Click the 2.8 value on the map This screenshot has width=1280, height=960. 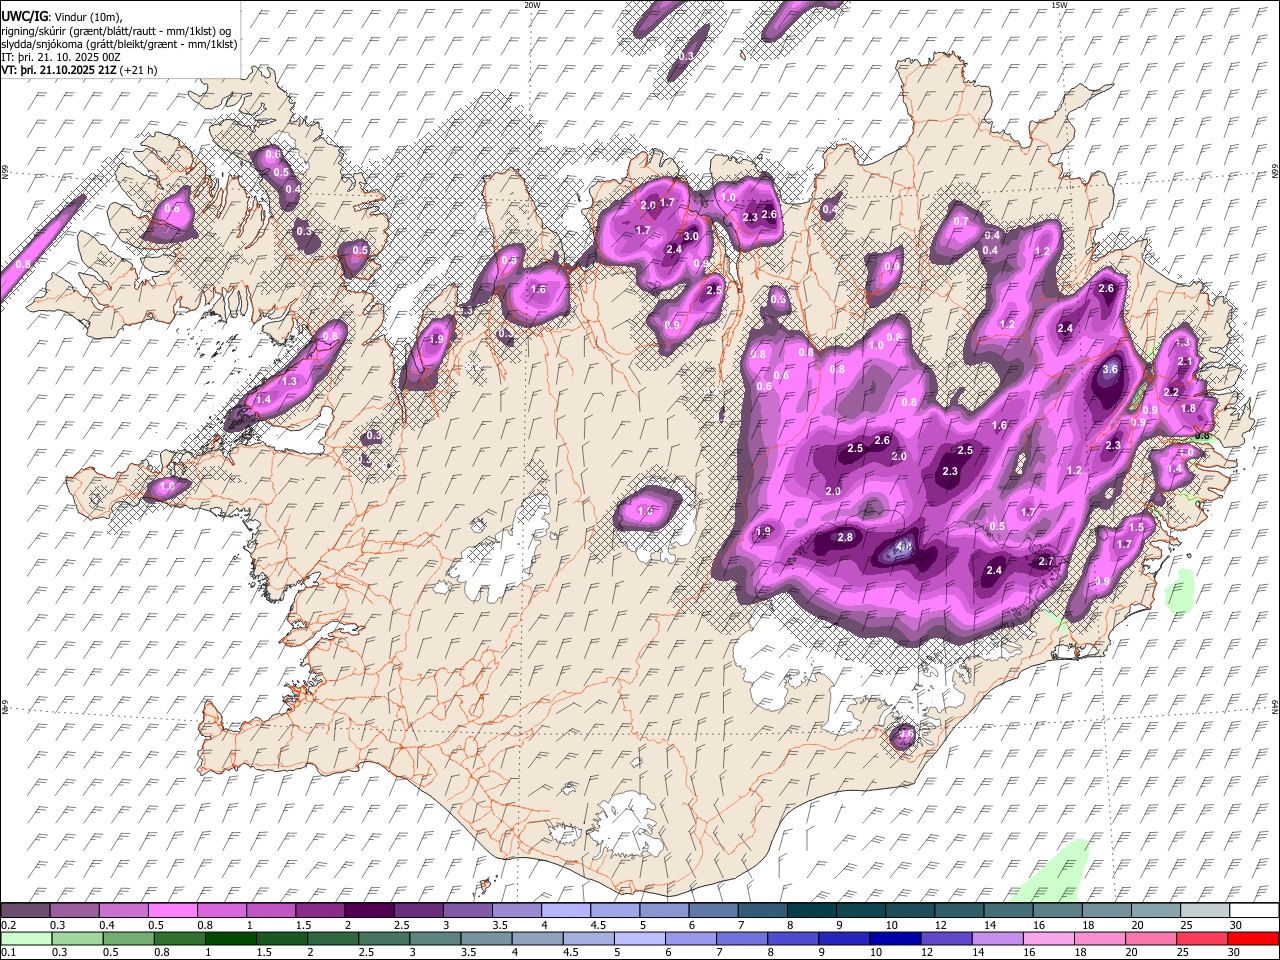click(845, 537)
